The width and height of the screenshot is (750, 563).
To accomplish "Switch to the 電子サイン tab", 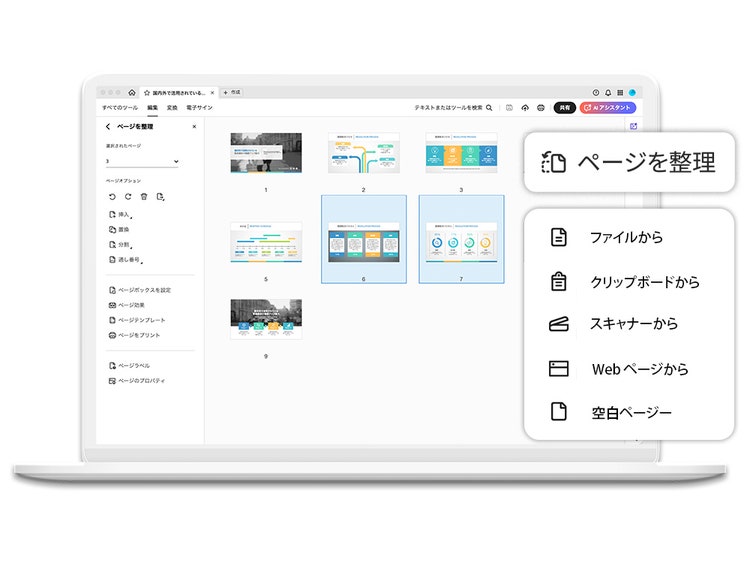I will coord(199,108).
